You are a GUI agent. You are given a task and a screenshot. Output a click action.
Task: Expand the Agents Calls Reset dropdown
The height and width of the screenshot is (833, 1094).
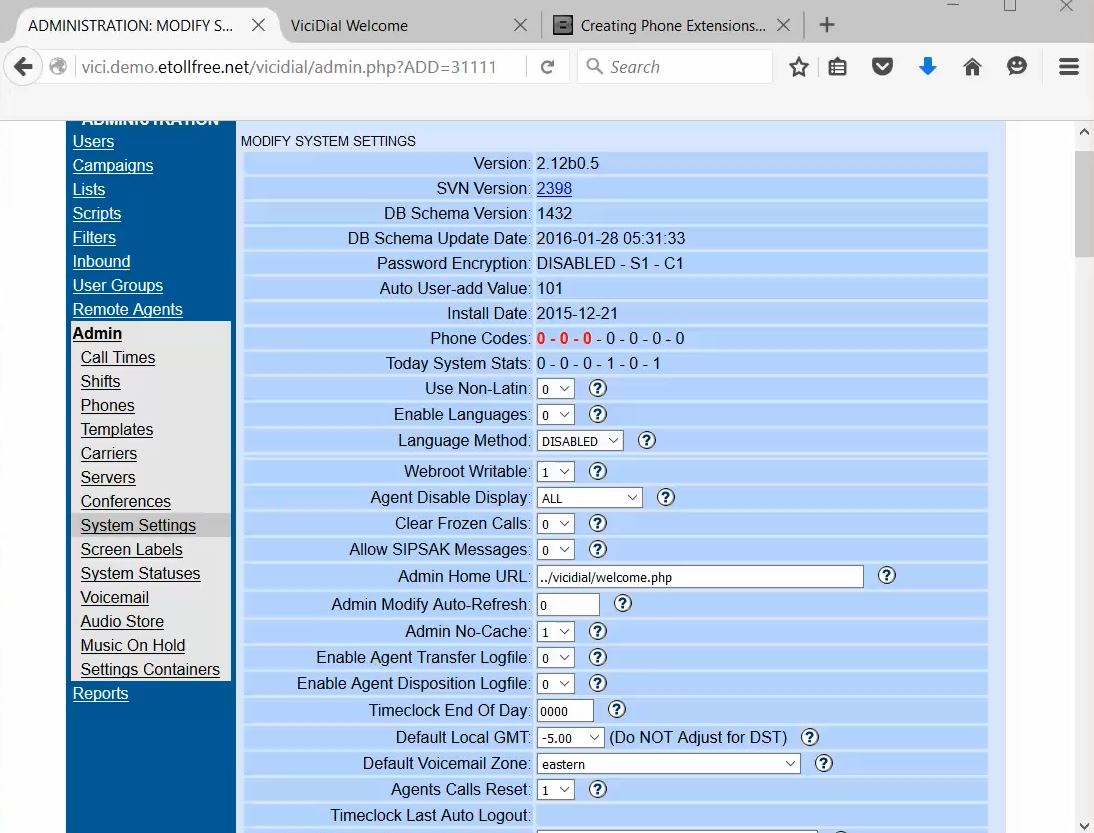point(556,790)
